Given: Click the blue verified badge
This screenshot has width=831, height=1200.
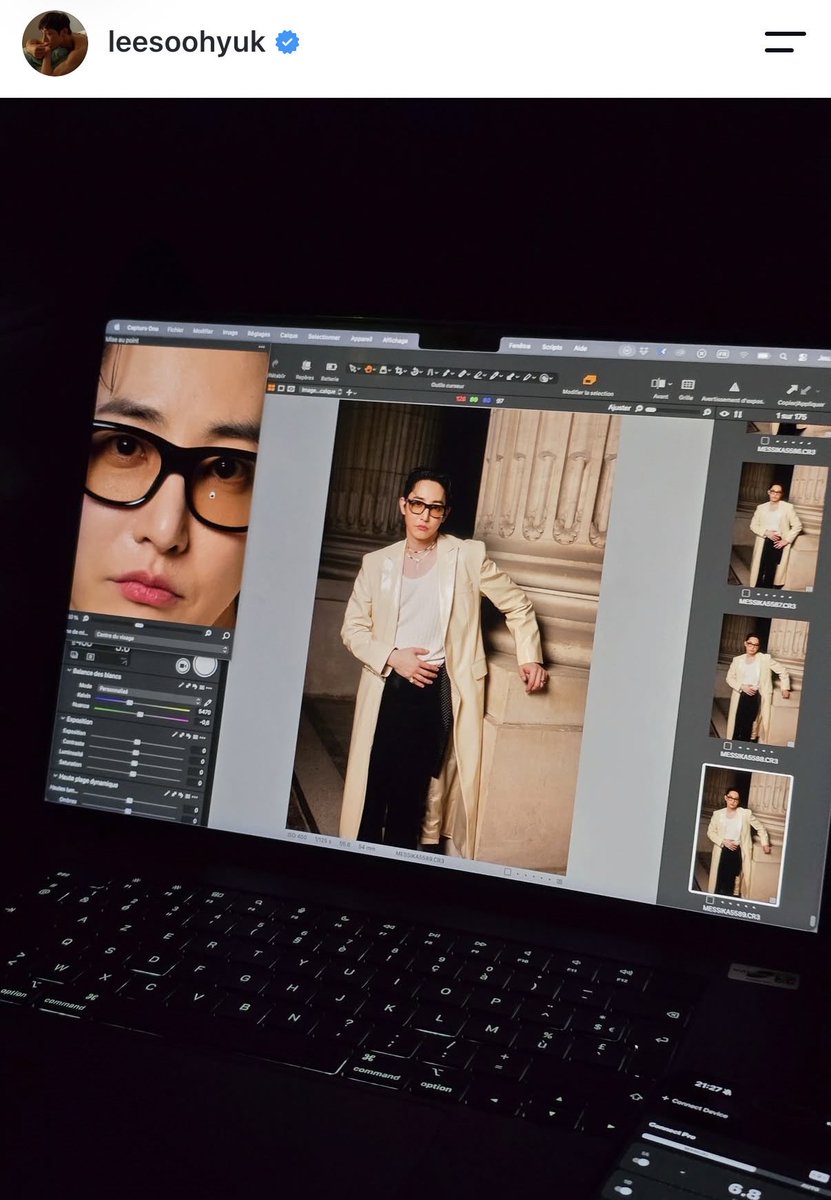Looking at the screenshot, I should pyautogui.click(x=287, y=42).
